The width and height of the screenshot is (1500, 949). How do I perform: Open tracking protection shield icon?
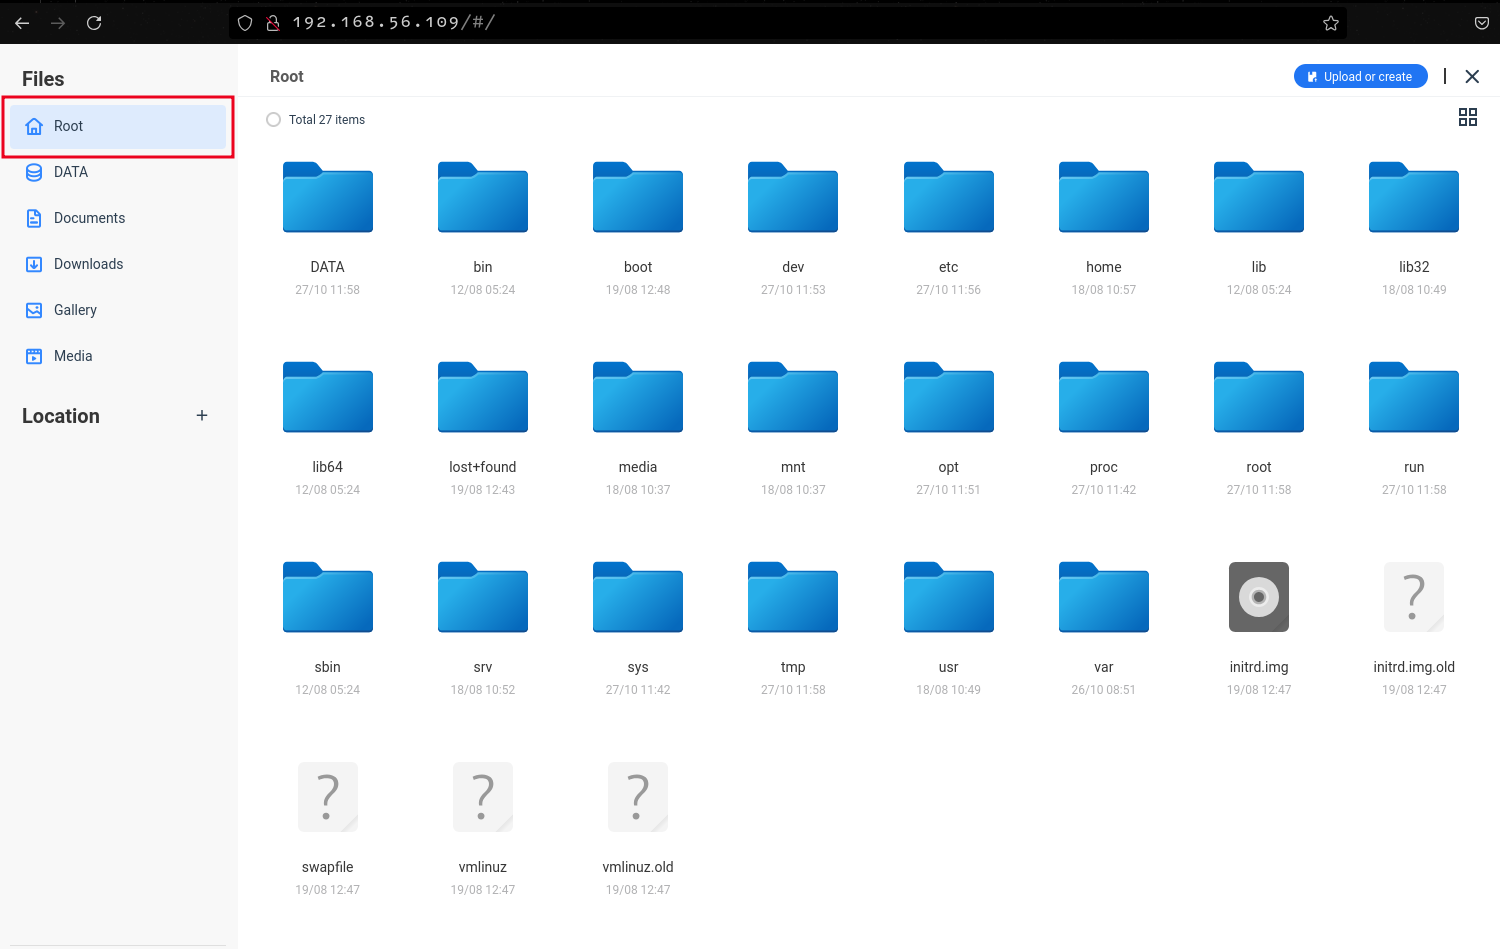pos(245,22)
